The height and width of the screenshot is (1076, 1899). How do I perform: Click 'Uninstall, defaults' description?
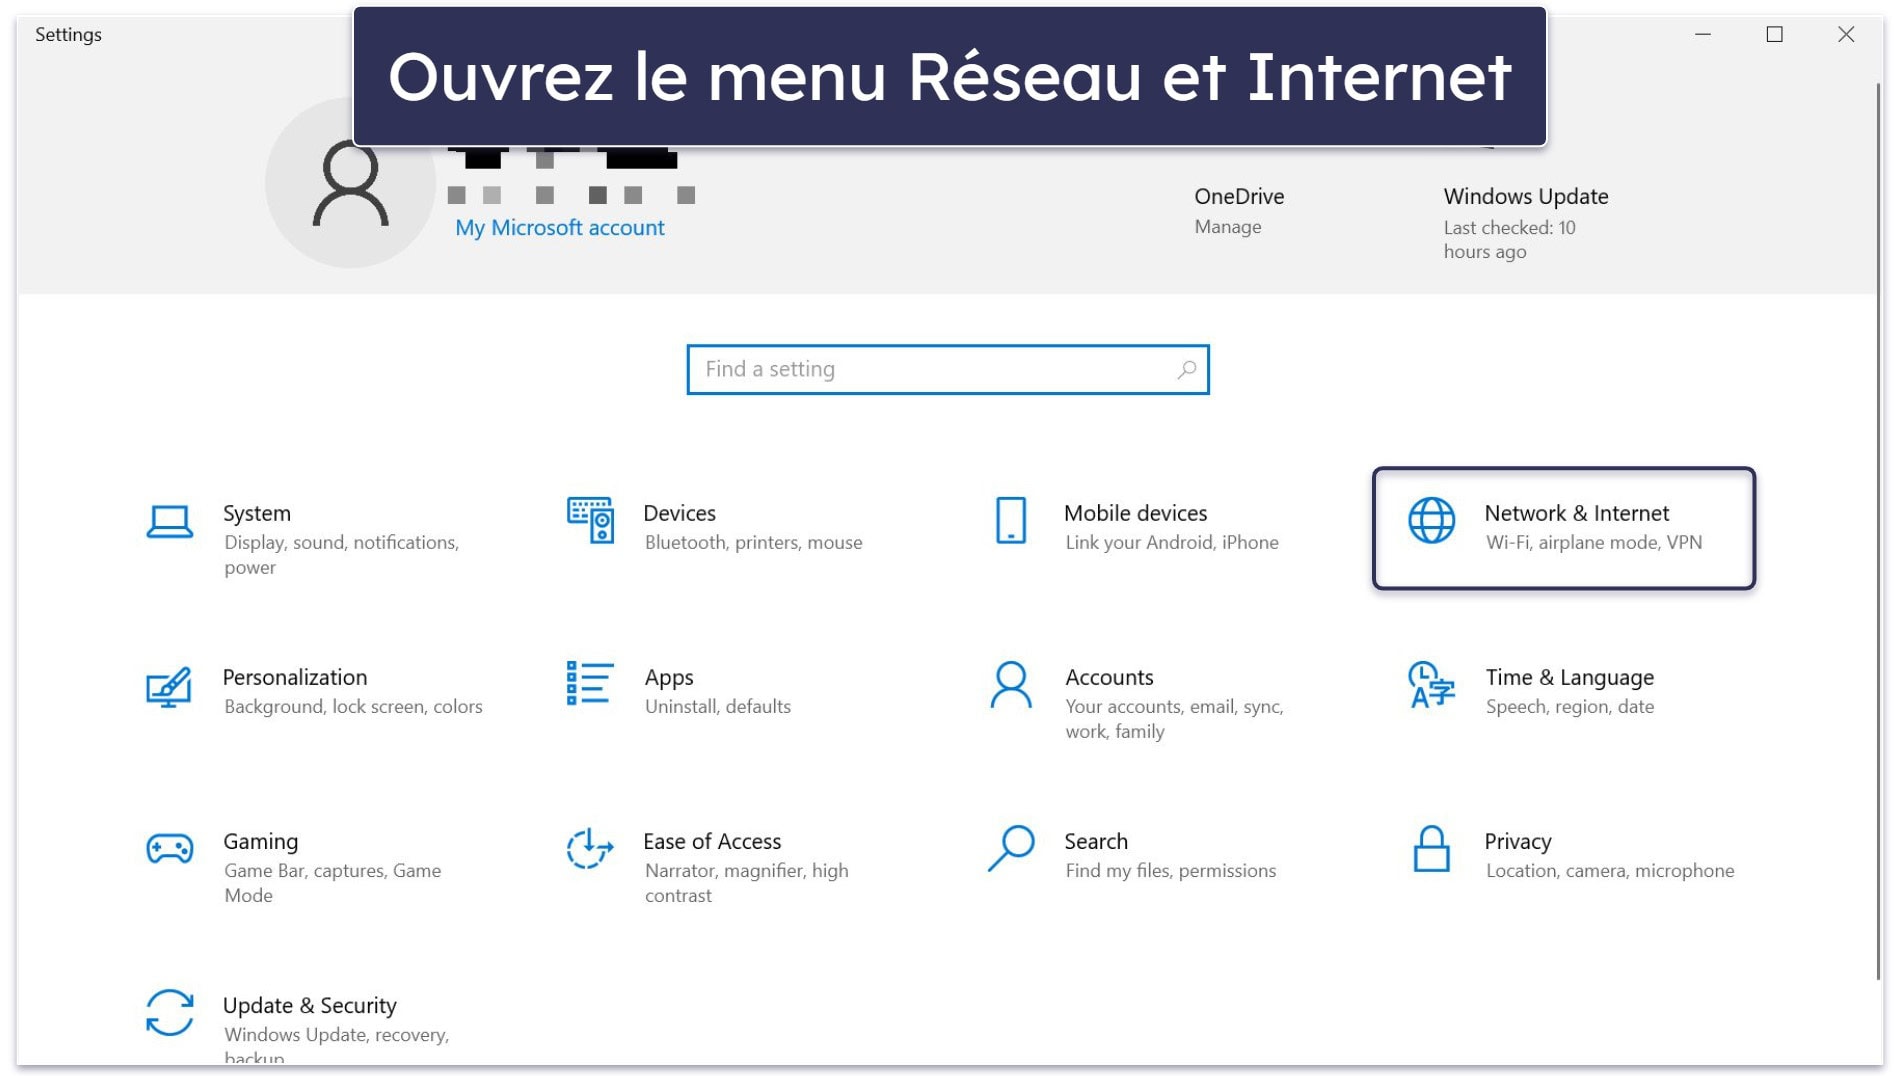coord(717,707)
